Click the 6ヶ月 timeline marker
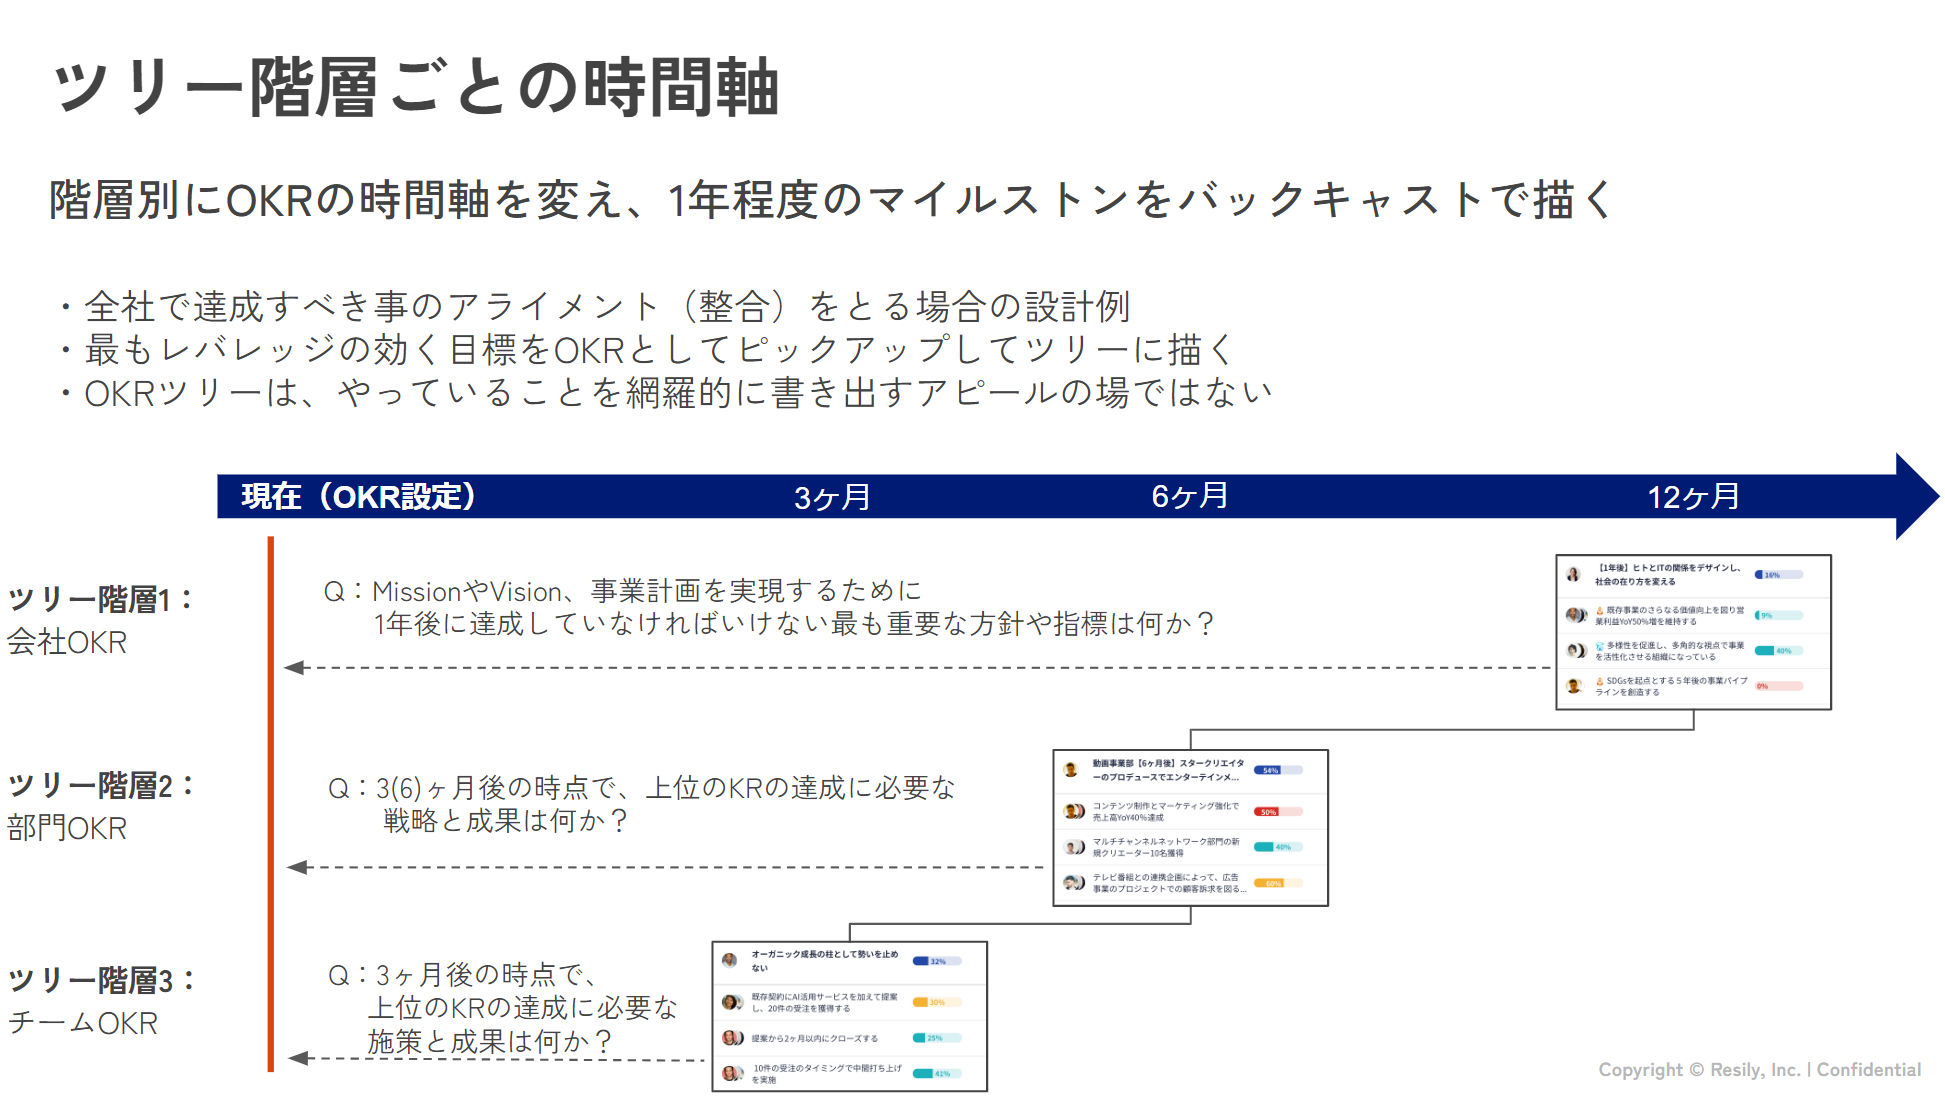 click(1190, 496)
